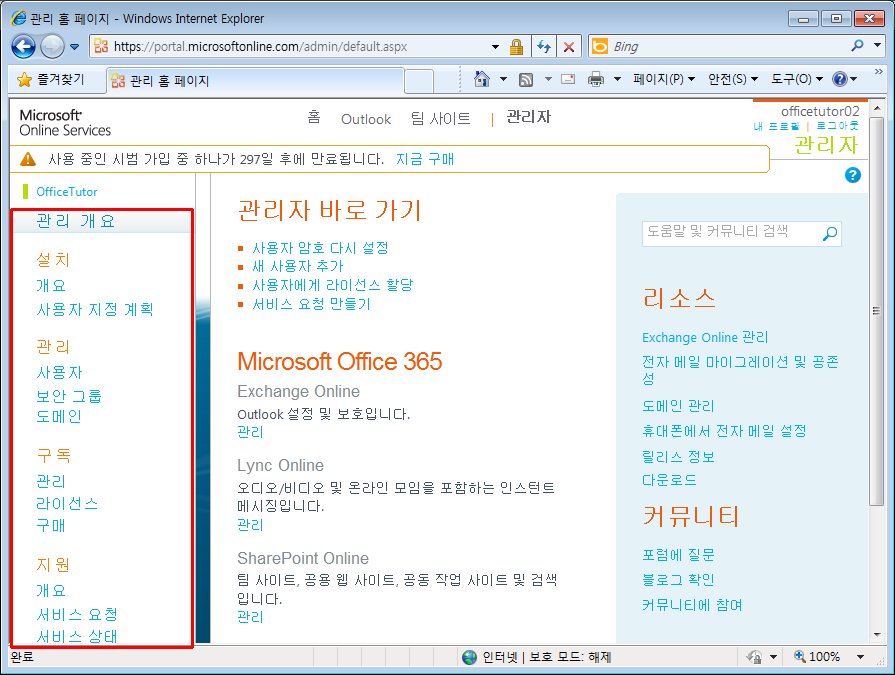Click the read mail envelope icon
Image resolution: width=895 pixels, height=675 pixels.
tap(568, 79)
